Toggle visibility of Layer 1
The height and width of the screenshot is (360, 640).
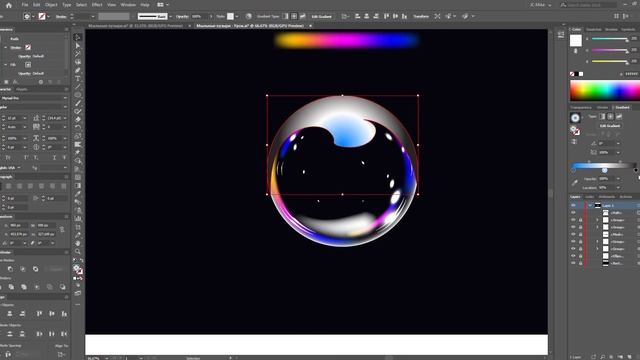(x=573, y=205)
